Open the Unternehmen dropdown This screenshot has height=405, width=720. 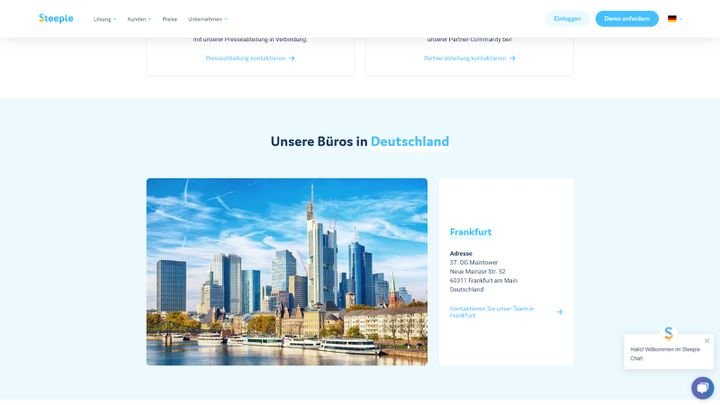[208, 19]
